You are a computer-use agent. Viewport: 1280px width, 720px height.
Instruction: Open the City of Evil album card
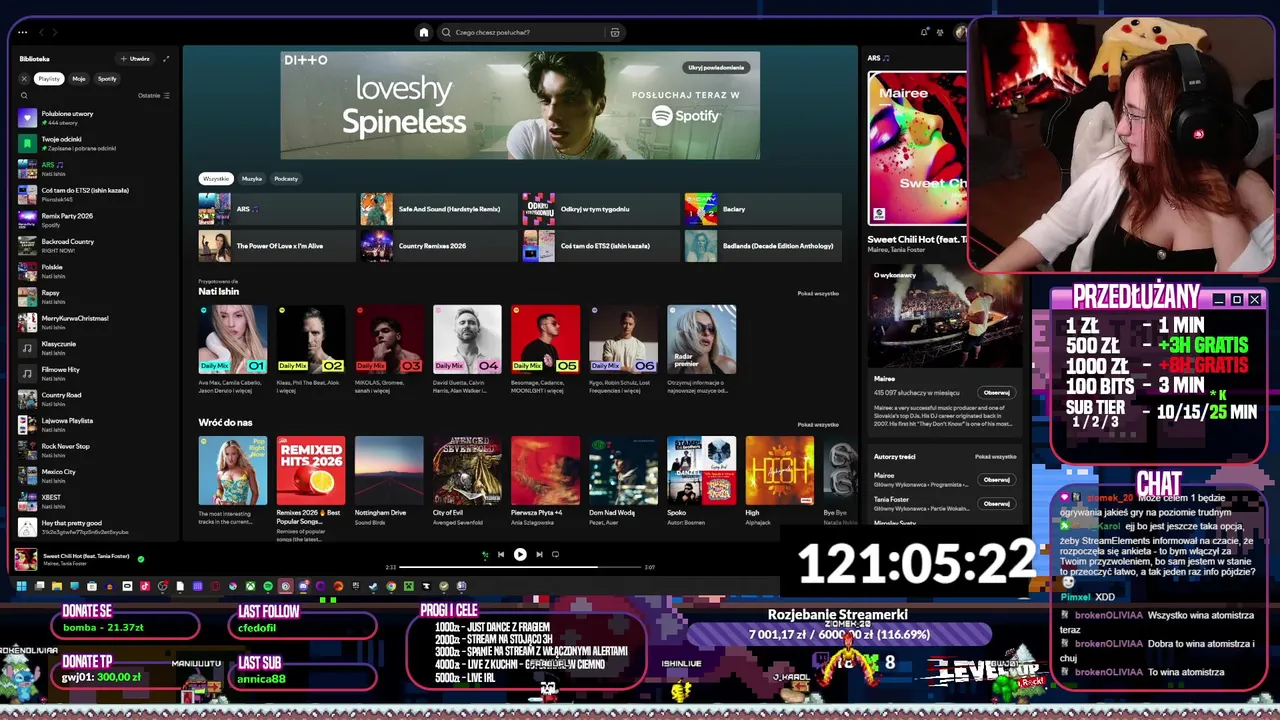pos(467,480)
